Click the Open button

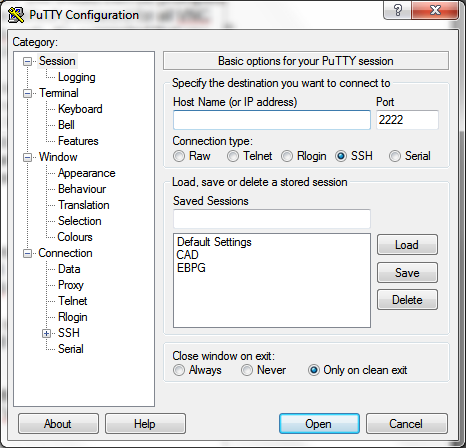coord(319,424)
